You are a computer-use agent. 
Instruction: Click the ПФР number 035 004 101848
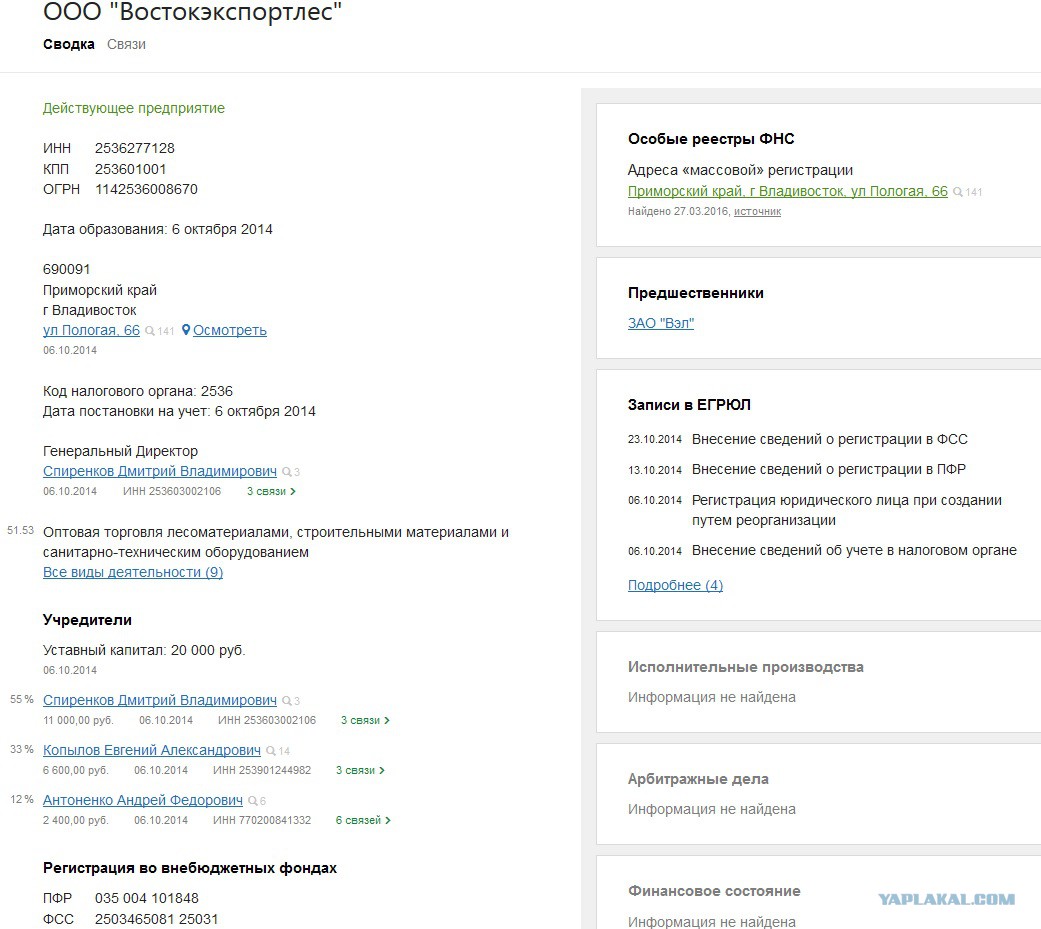(147, 898)
